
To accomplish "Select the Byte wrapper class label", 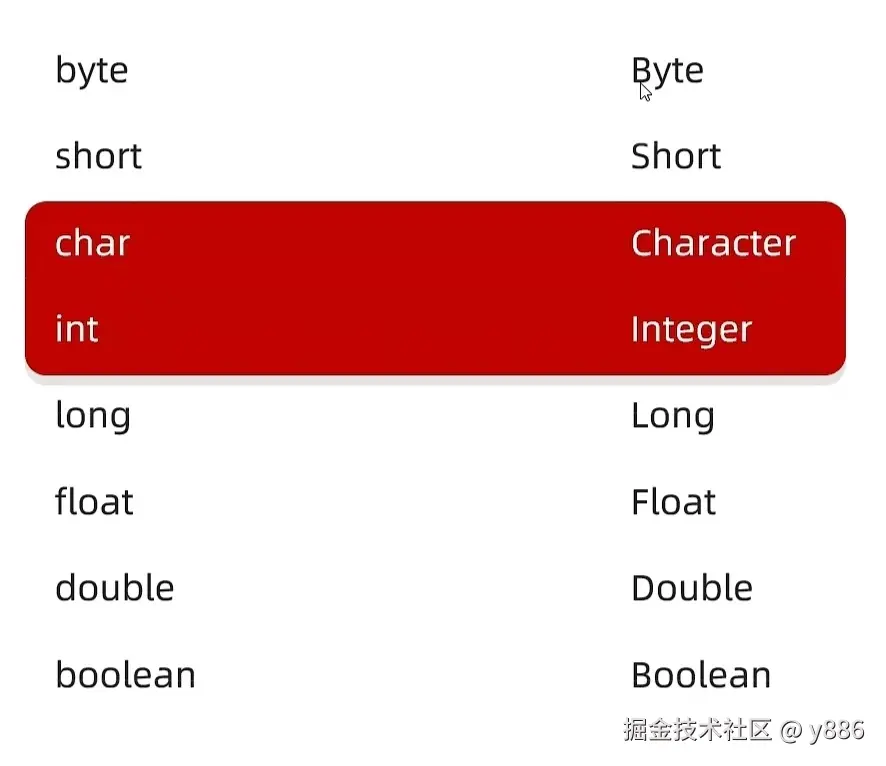I will (x=667, y=72).
